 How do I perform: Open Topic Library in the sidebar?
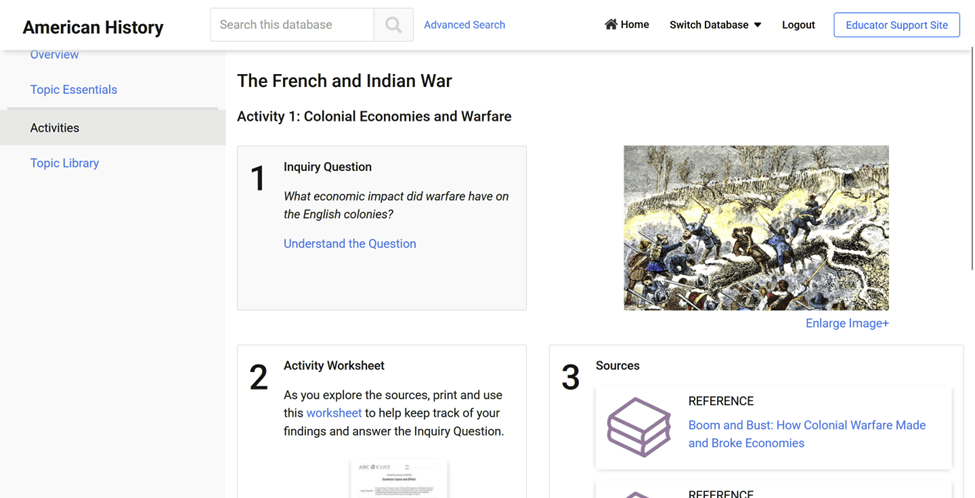click(x=64, y=163)
